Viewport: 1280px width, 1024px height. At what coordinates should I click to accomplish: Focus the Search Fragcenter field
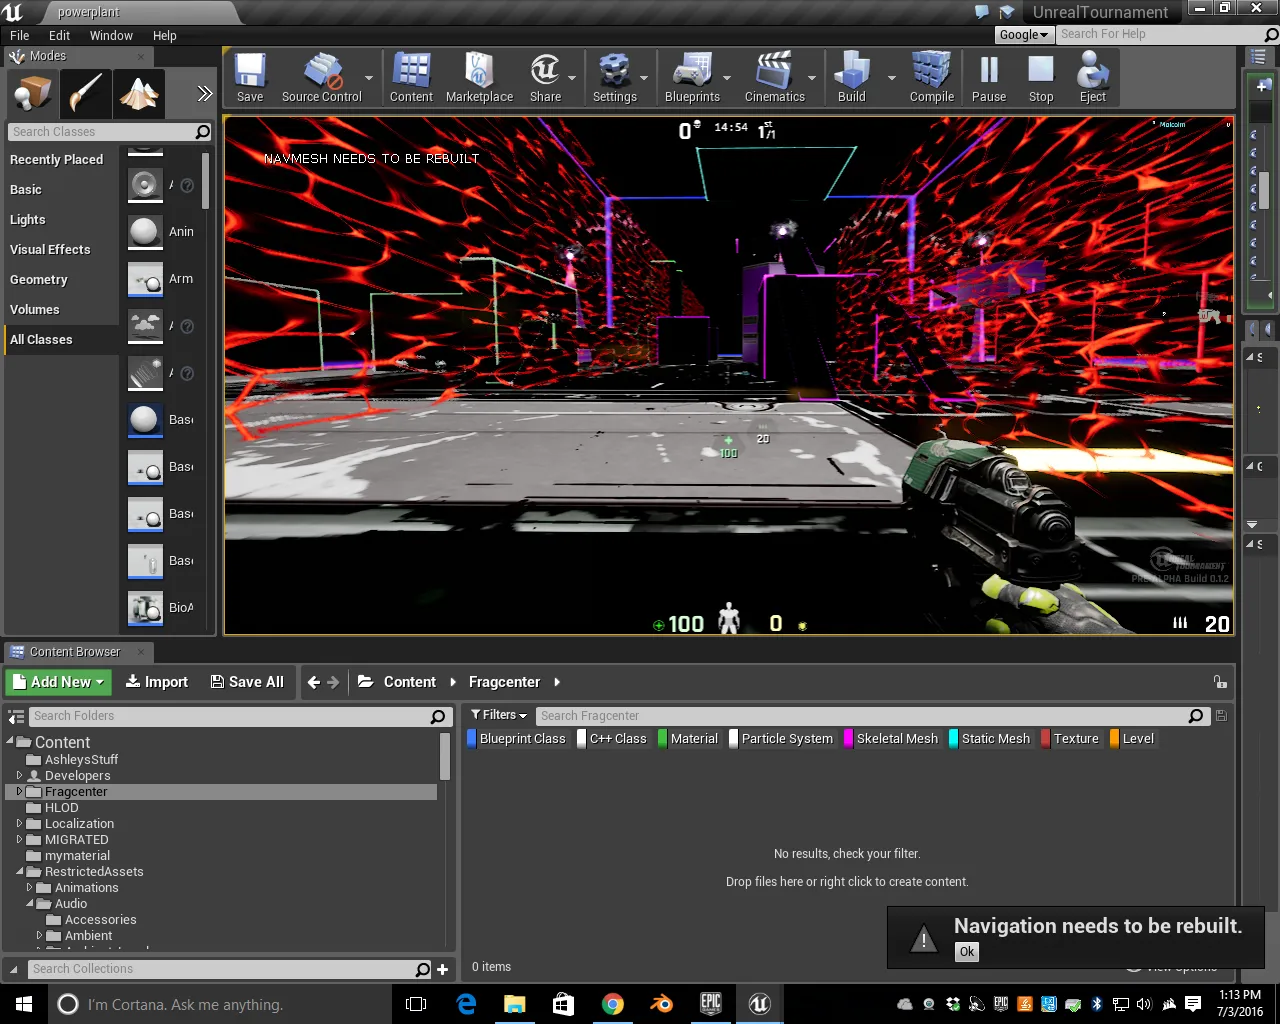(871, 716)
